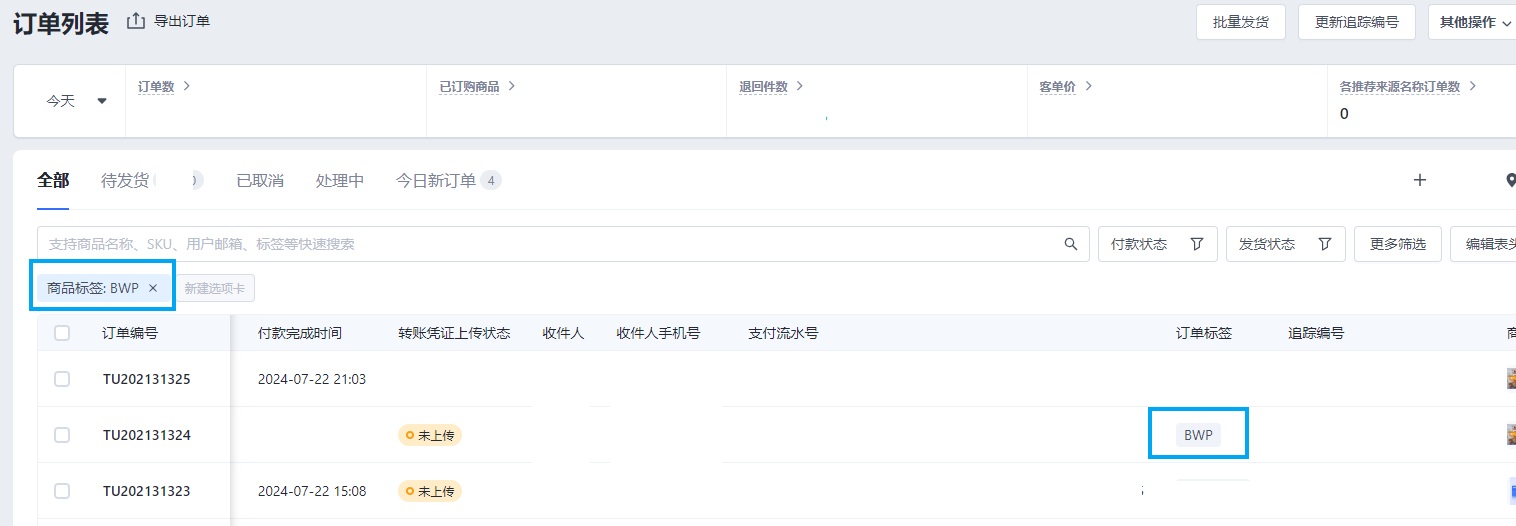Viewport: 1516px width, 526px height.
Task: Click the 更新追踪编号 button
Action: [1357, 22]
